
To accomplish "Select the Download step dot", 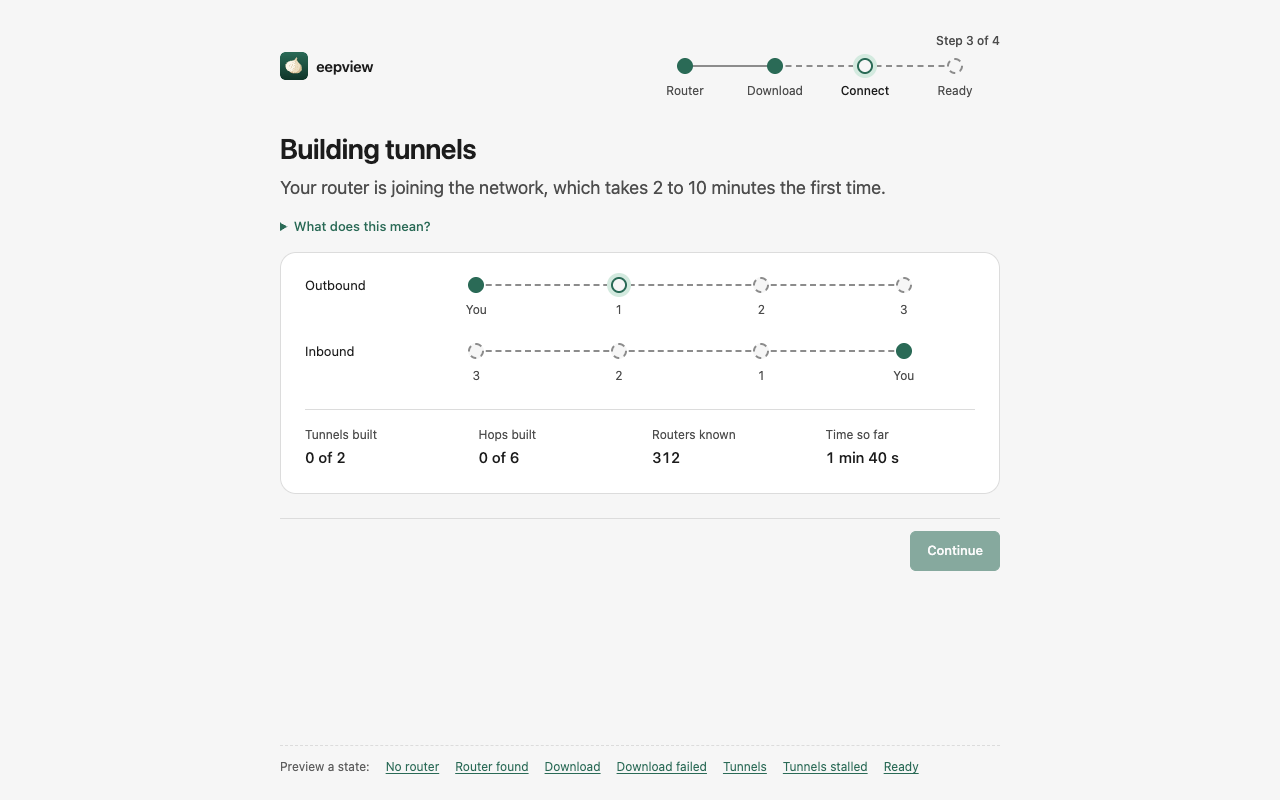I will click(x=775, y=66).
